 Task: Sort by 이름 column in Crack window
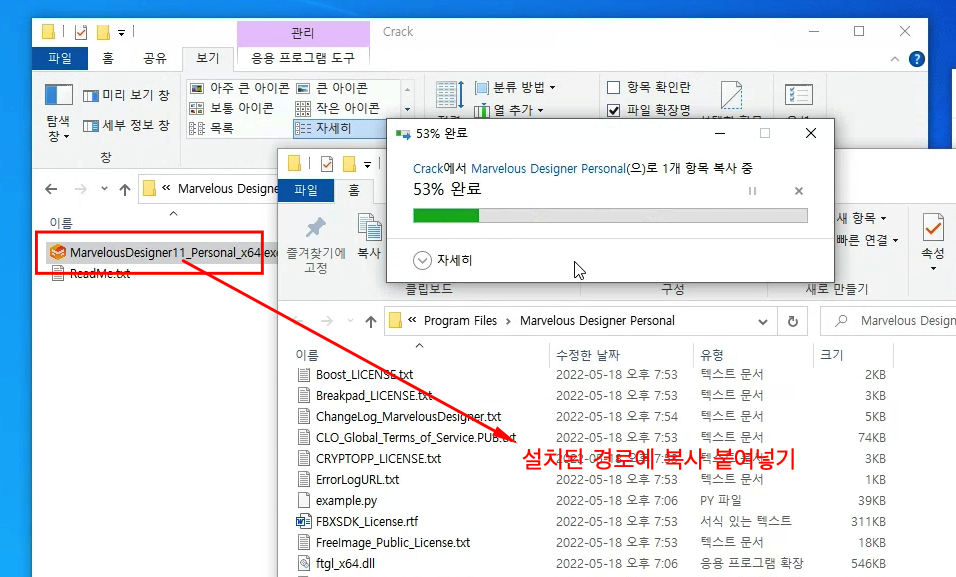(x=61, y=223)
